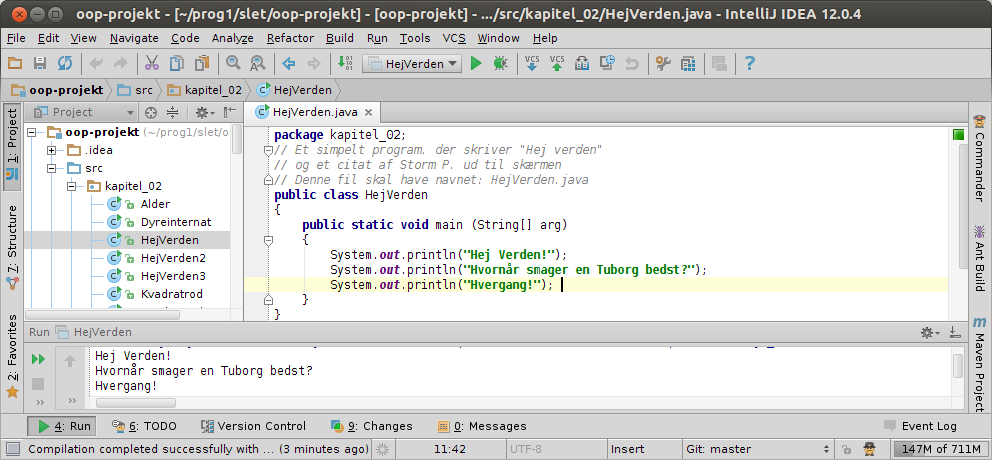Expand the .idea folder node
The height and width of the screenshot is (460, 992).
click(x=52, y=150)
